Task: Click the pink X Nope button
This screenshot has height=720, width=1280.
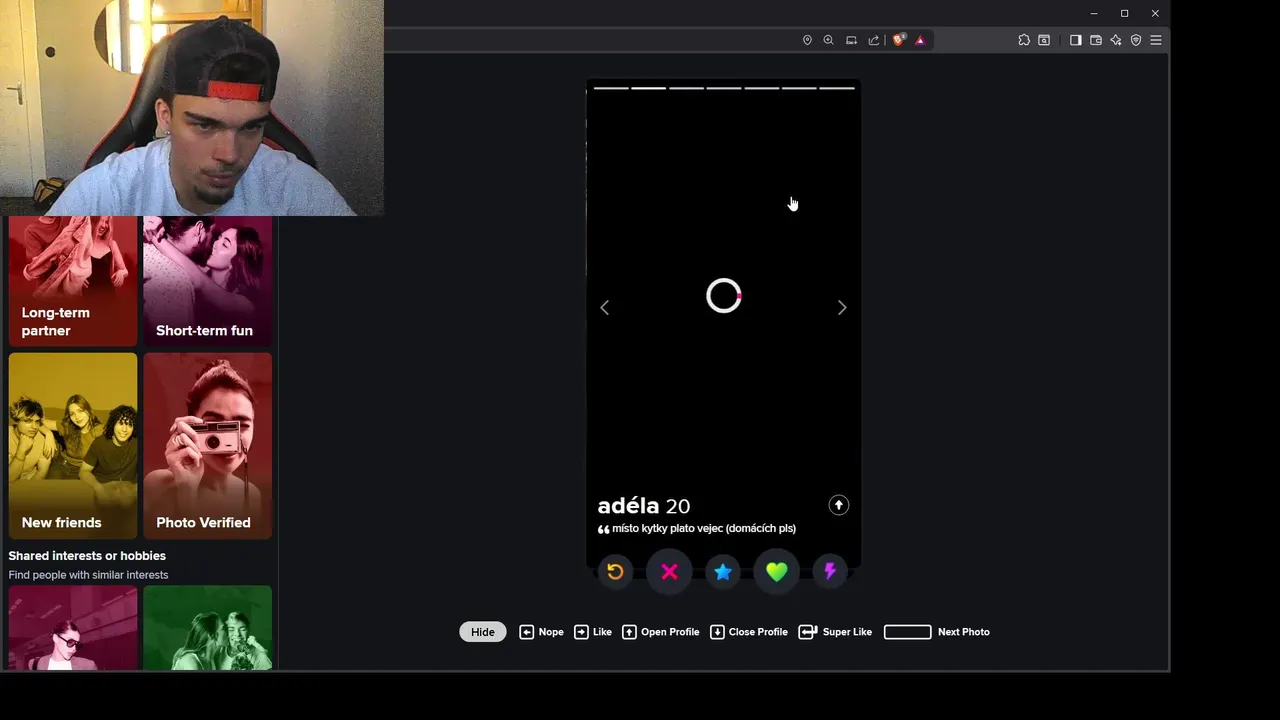Action: (669, 572)
